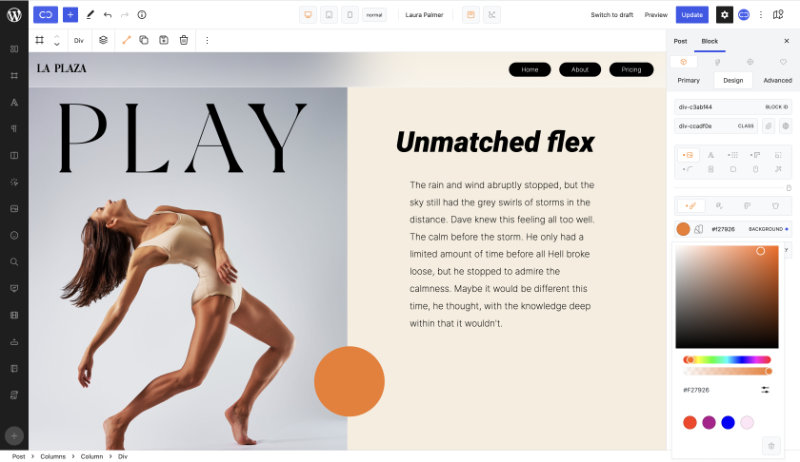800x462 pixels.
Task: Click Switch to draft
Action: point(612,15)
